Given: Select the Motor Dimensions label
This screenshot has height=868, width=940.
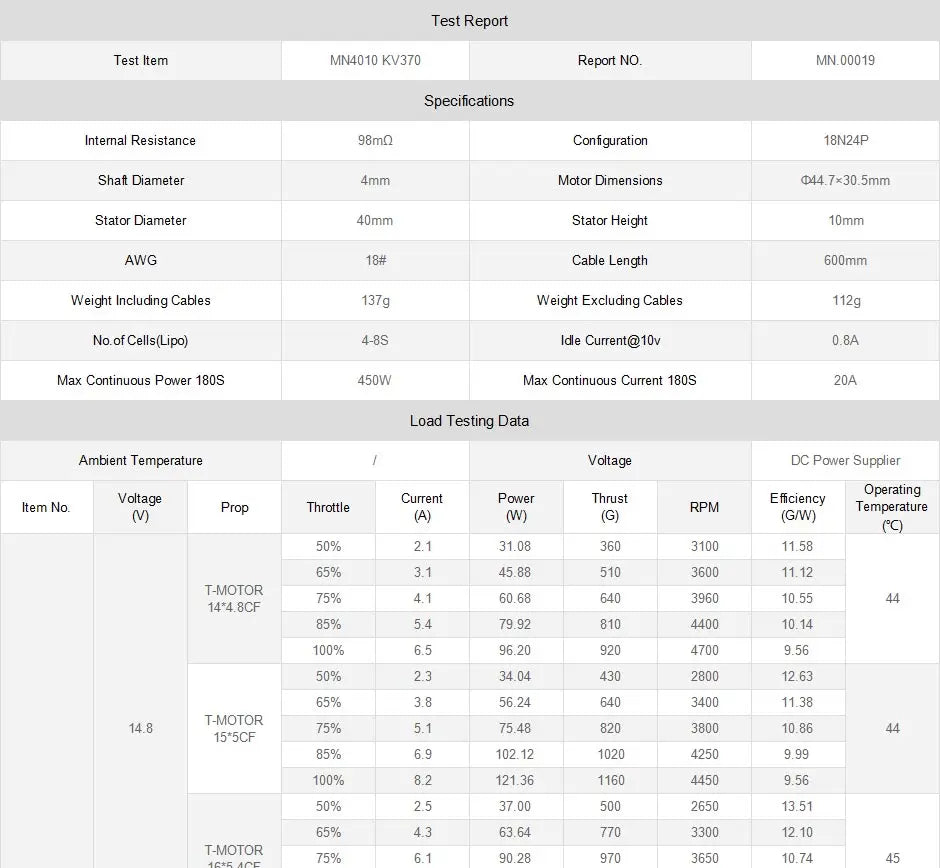Looking at the screenshot, I should [x=610, y=181].
